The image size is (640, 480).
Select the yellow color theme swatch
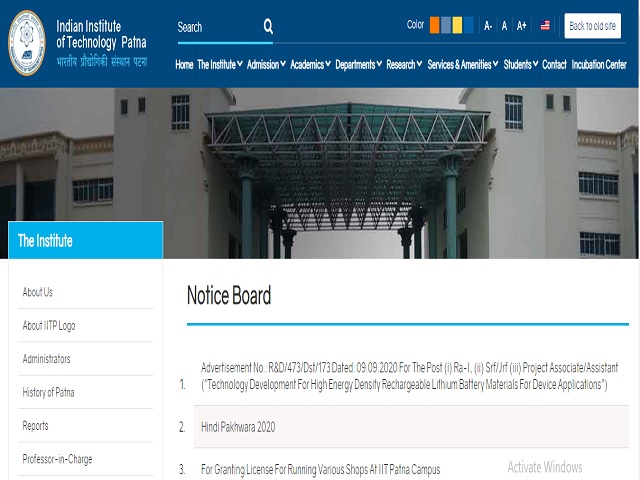(x=458, y=26)
